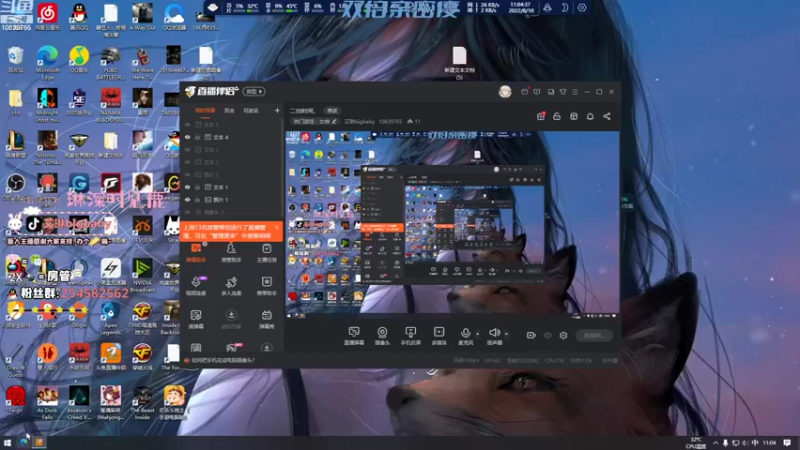
Task: Show the 文本 2 layer with its eye
Action: coord(188,162)
